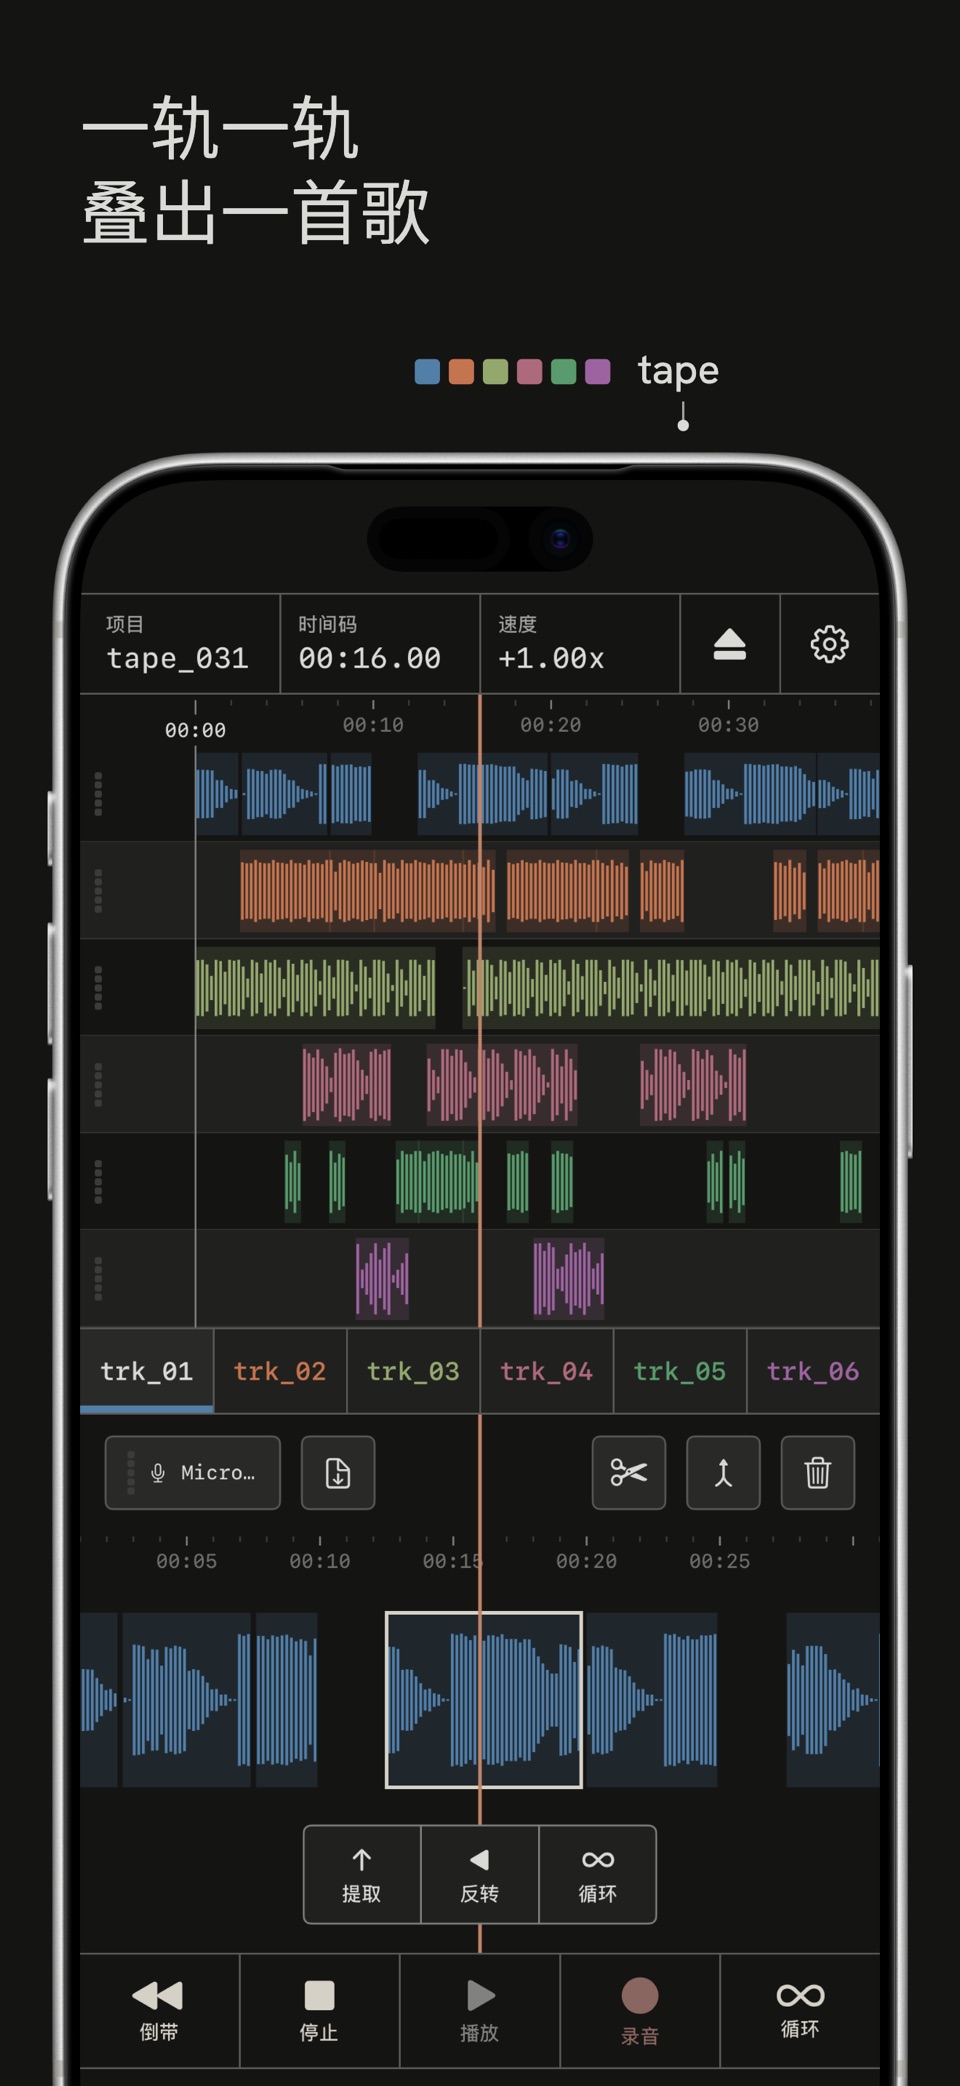Image resolution: width=960 pixels, height=2086 pixels.
Task: Open settings via the gear icon
Action: click(x=829, y=644)
